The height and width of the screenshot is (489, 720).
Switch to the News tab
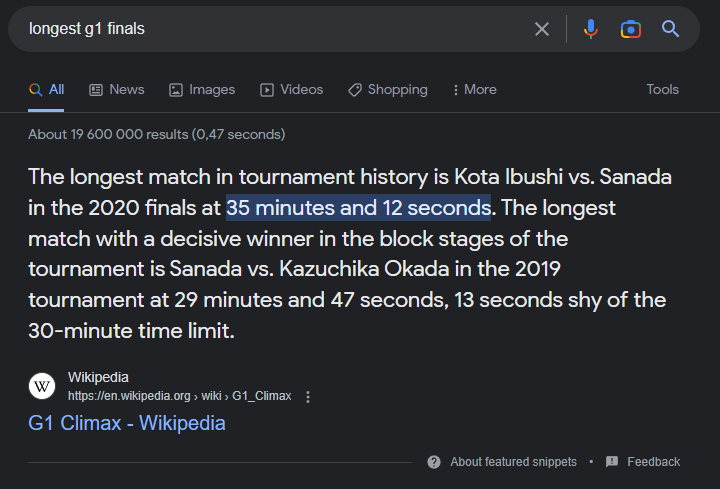(x=117, y=90)
